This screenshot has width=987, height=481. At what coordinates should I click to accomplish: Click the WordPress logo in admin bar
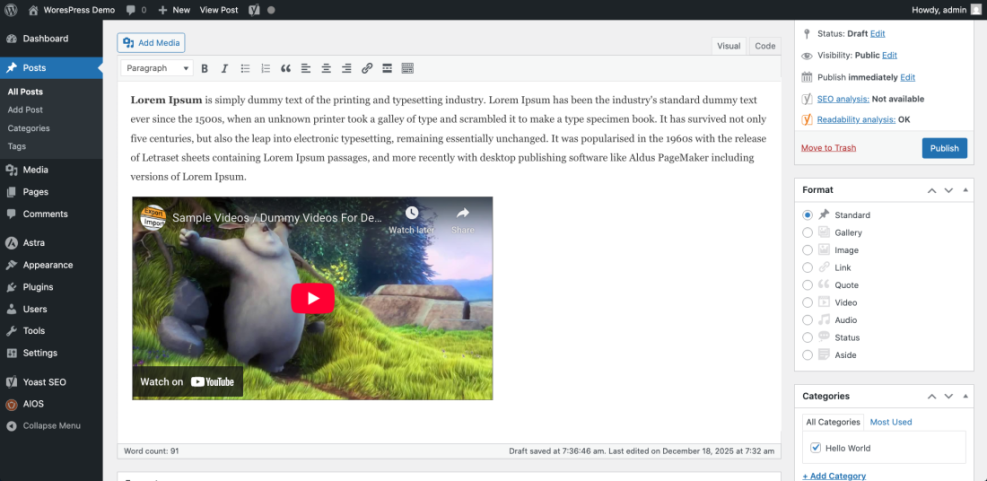tap(11, 10)
